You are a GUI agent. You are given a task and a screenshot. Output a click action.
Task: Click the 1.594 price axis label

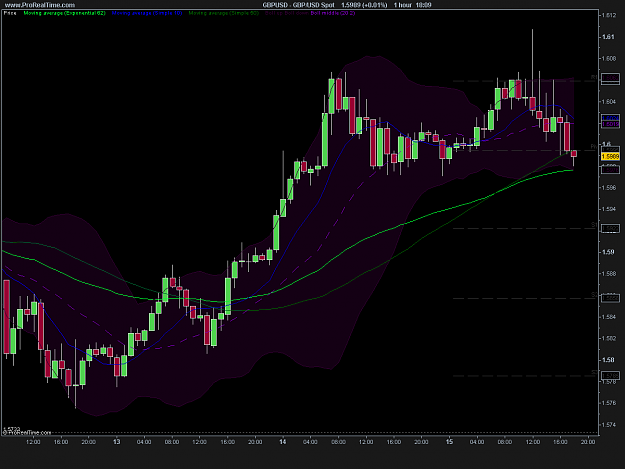pos(609,209)
